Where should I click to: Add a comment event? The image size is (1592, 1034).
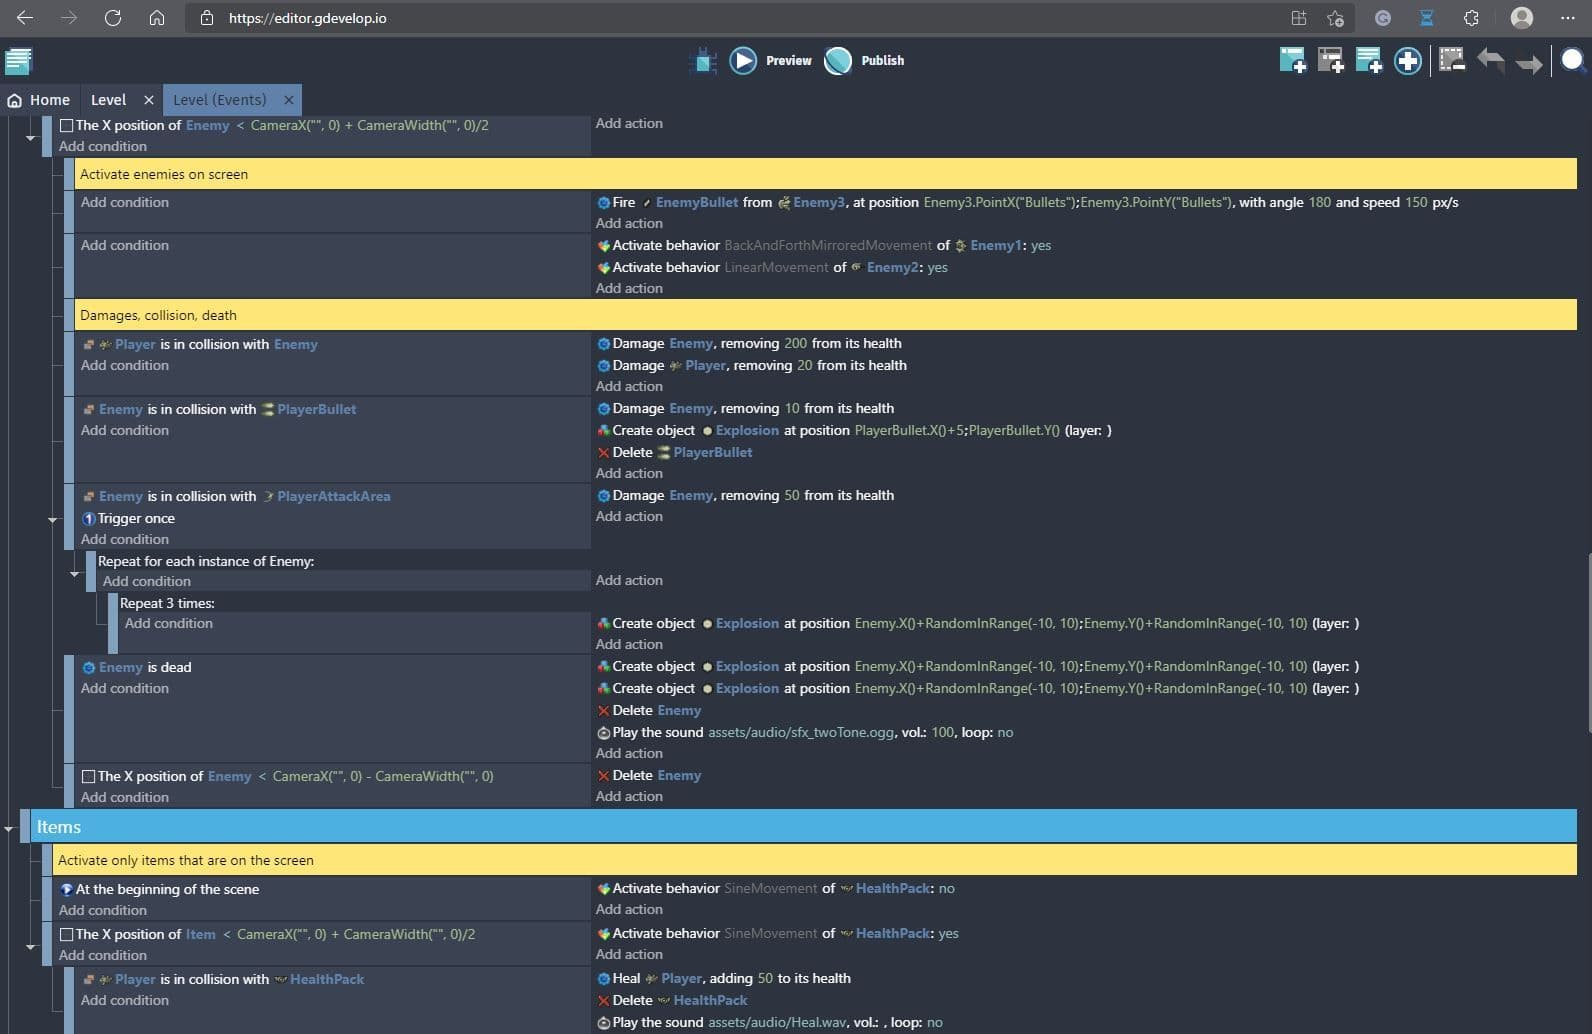point(1368,61)
